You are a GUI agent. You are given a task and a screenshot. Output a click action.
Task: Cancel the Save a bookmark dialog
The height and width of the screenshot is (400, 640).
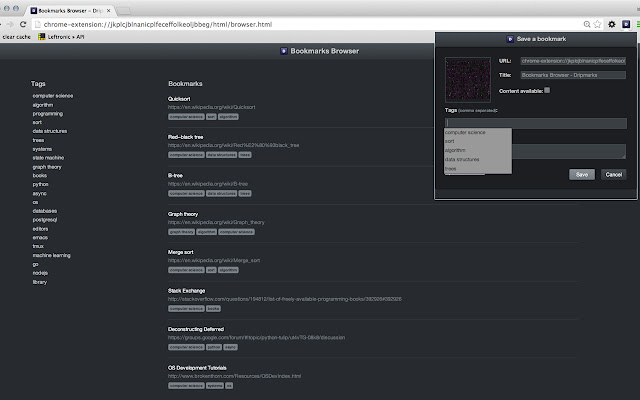(x=613, y=174)
